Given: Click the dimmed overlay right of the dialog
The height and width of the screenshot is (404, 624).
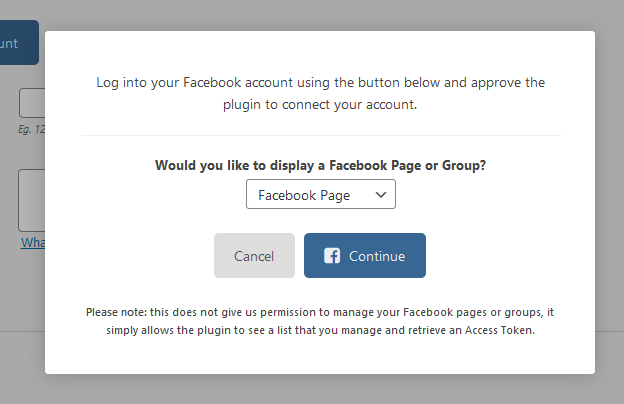Looking at the screenshot, I should 609,200.
